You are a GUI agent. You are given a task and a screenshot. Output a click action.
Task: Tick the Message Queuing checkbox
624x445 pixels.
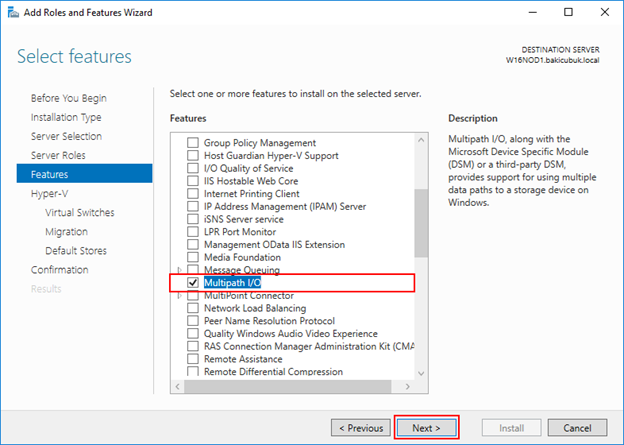(193, 269)
